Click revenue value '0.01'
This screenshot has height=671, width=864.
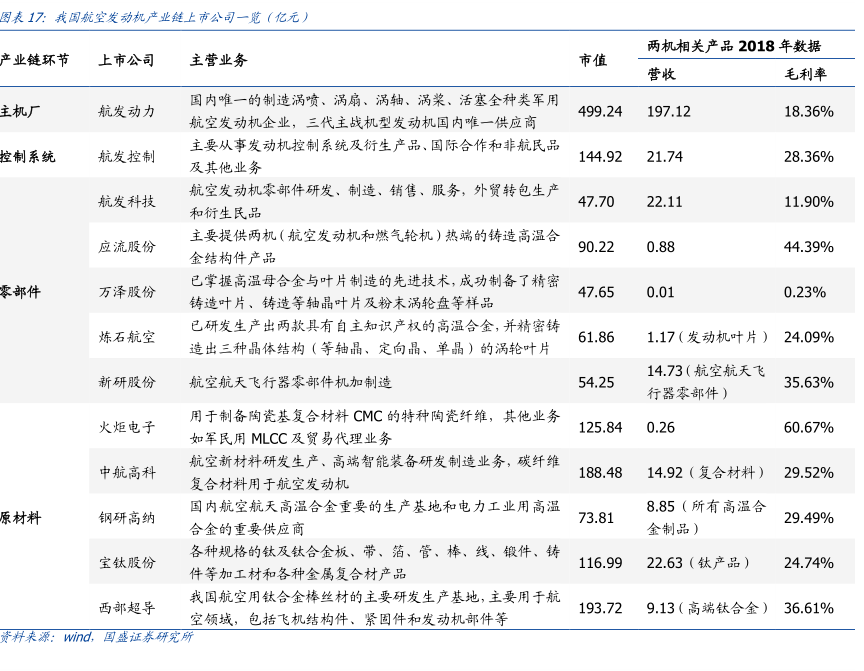[x=661, y=293]
